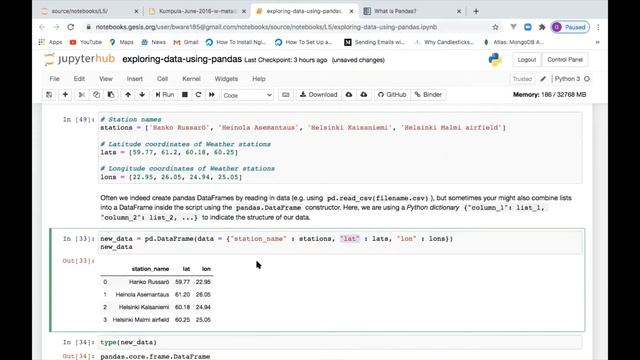Click the GitHub toolbar button
Screen dimensions: 640x360
[392, 95]
